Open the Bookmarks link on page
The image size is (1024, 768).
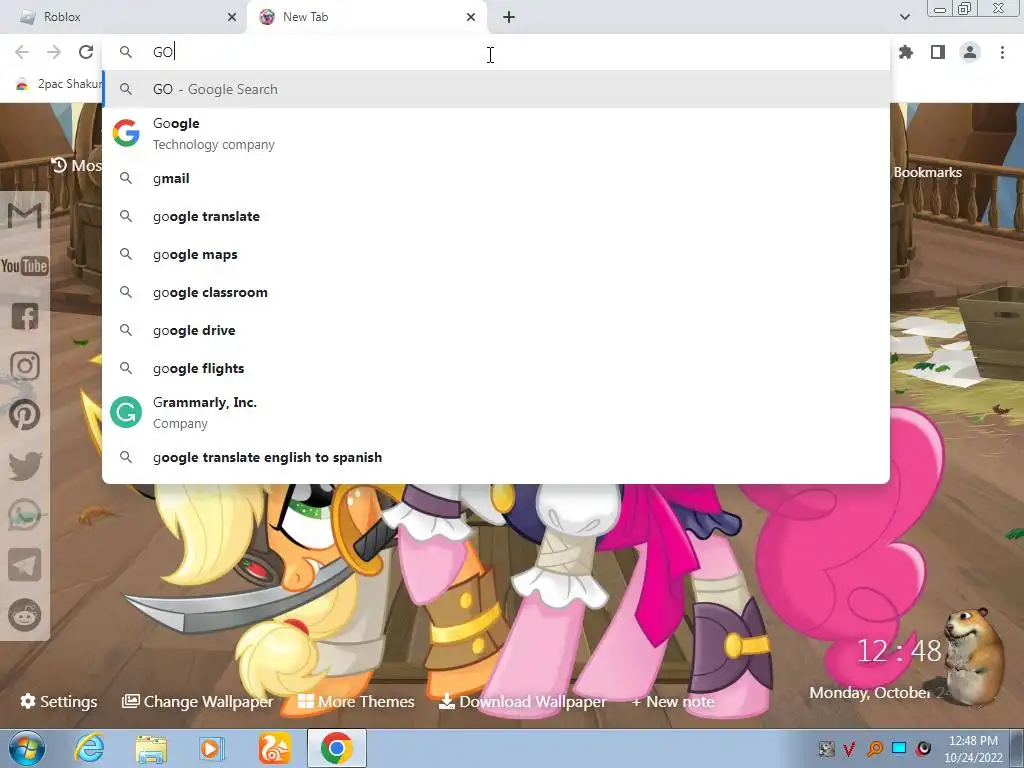click(927, 172)
